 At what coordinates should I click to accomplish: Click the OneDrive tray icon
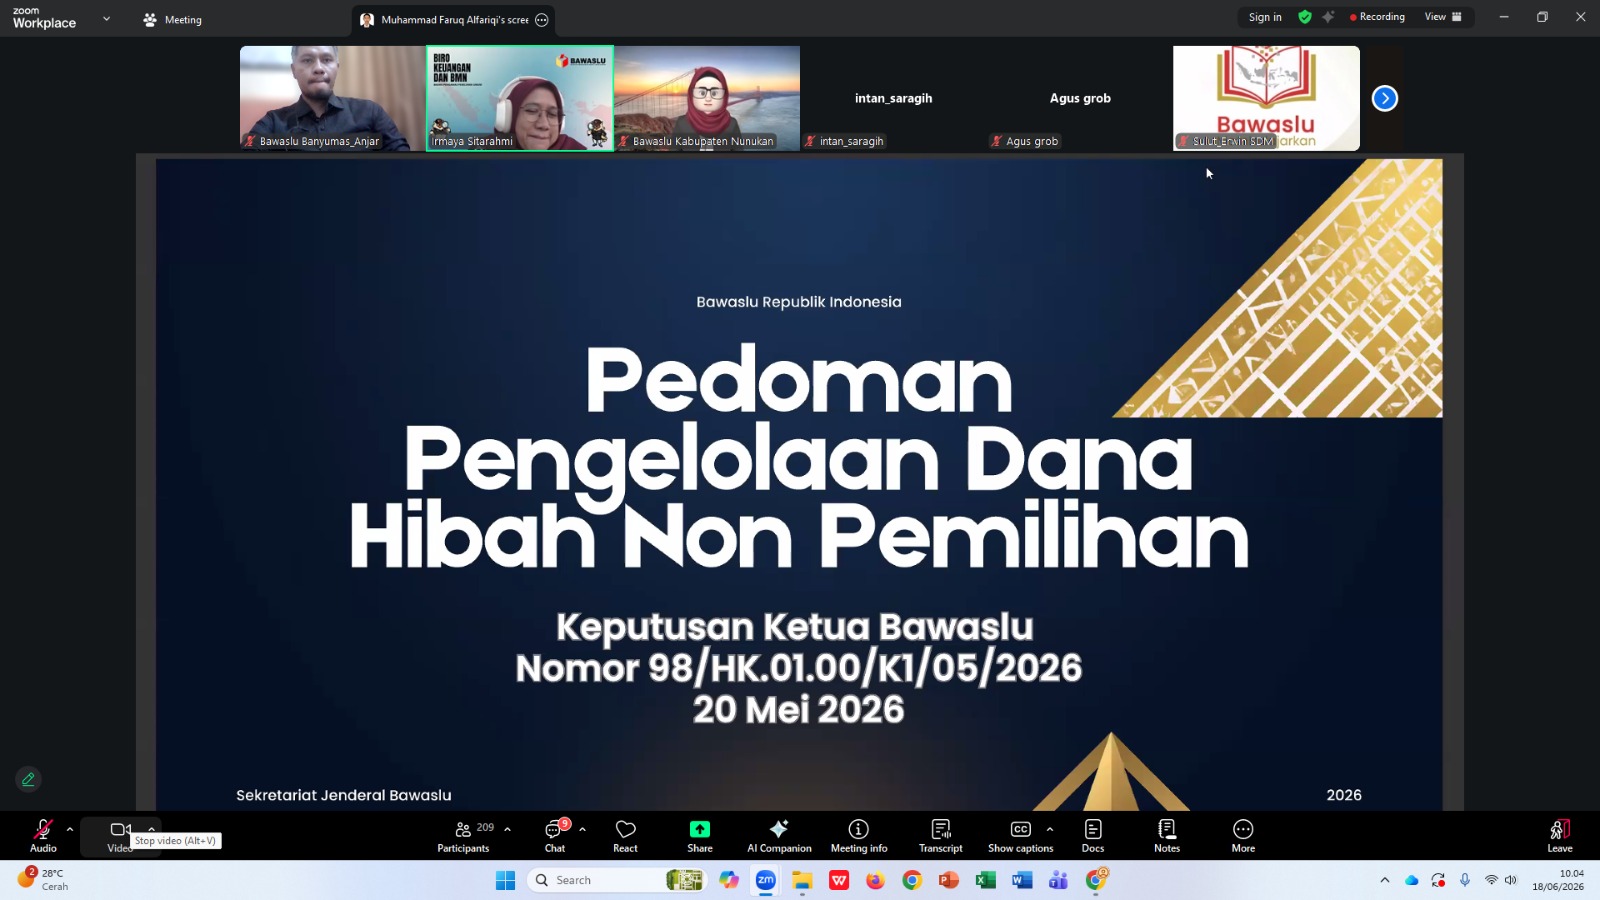(1412, 880)
